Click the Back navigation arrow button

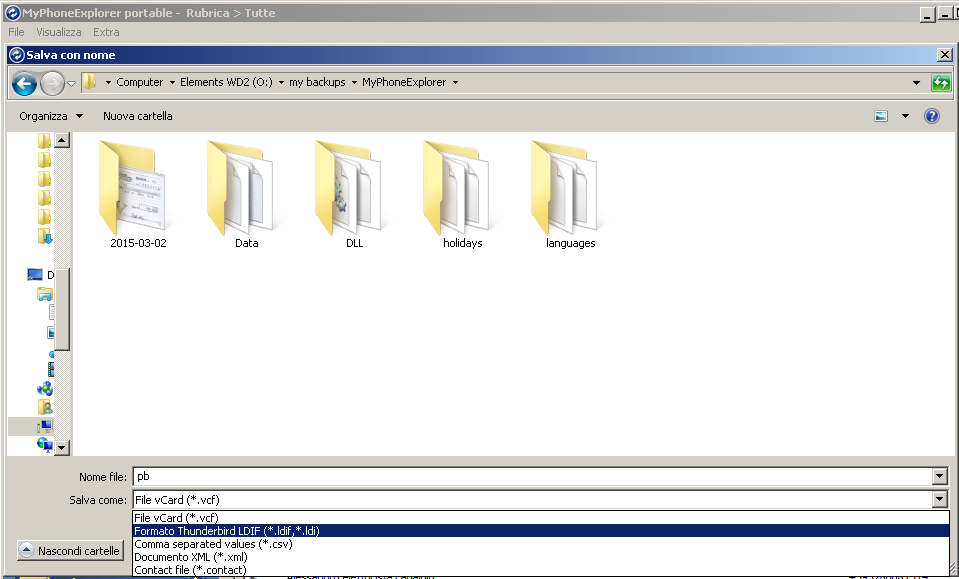click(x=24, y=83)
